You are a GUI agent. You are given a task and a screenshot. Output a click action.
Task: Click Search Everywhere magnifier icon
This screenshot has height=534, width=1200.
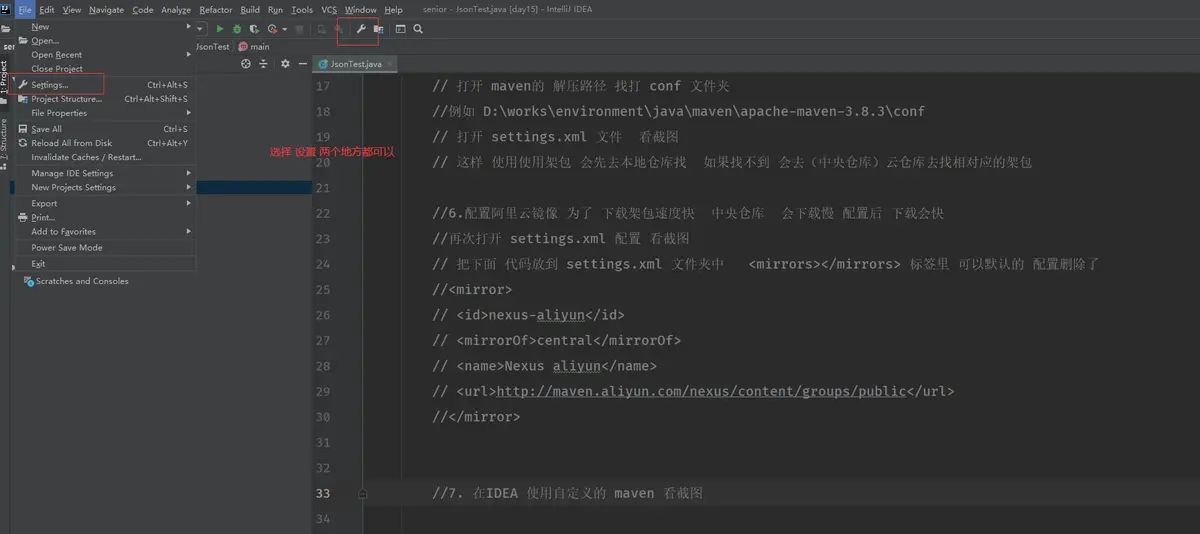pos(418,29)
